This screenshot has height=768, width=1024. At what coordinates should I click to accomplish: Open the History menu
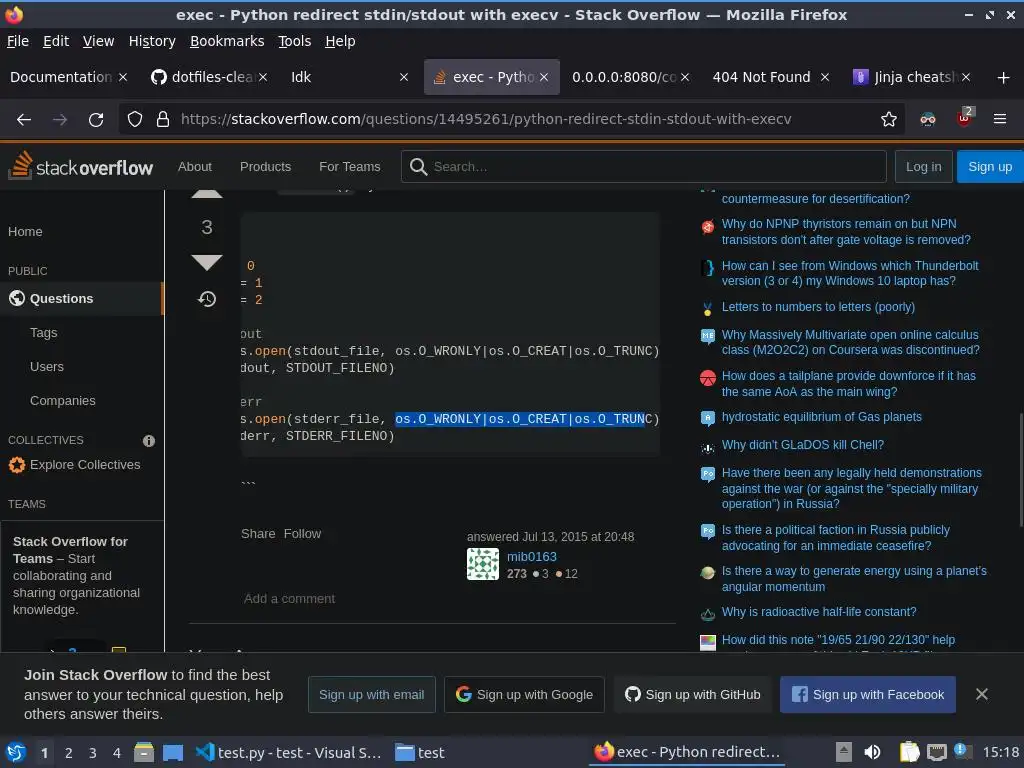152,41
